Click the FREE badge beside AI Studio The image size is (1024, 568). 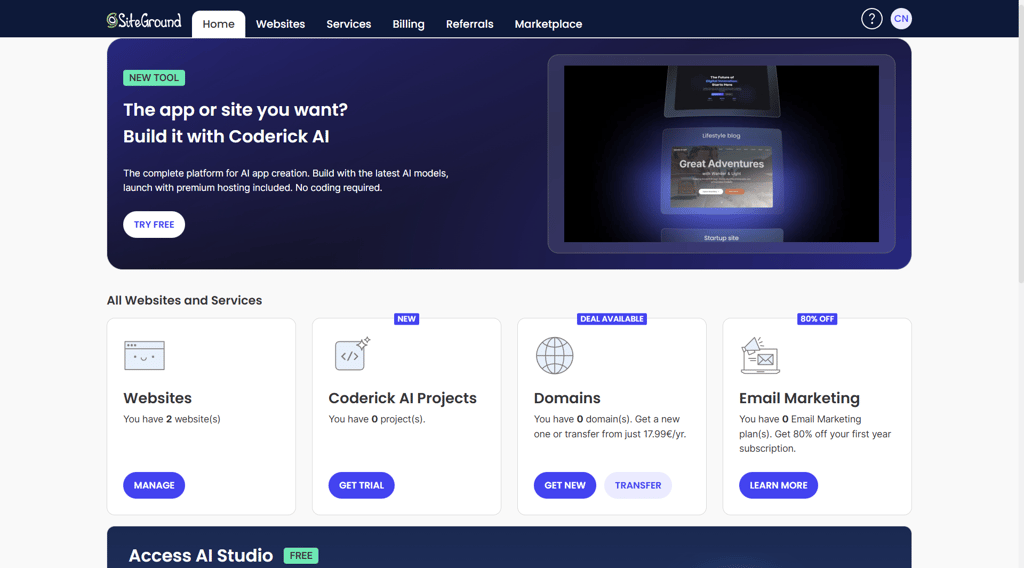click(x=301, y=556)
